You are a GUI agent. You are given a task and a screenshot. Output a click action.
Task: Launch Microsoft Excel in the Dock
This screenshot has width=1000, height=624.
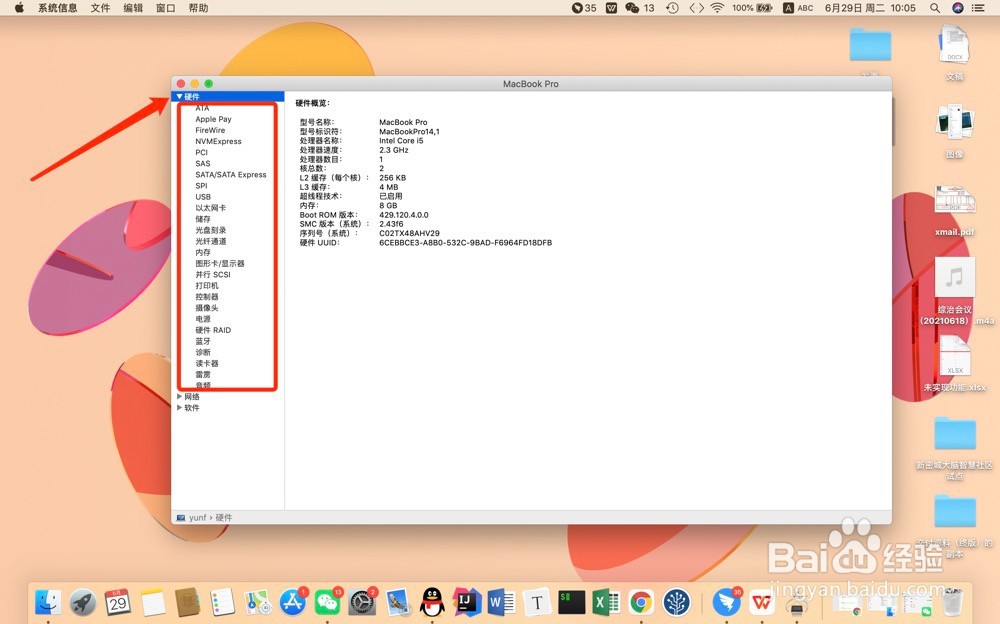(x=605, y=603)
